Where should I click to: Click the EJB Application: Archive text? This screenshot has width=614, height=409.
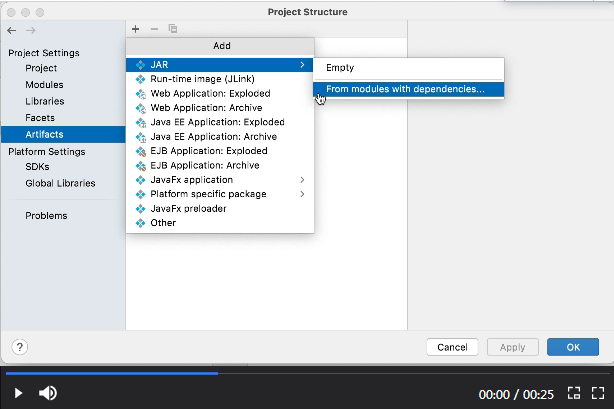click(x=205, y=165)
